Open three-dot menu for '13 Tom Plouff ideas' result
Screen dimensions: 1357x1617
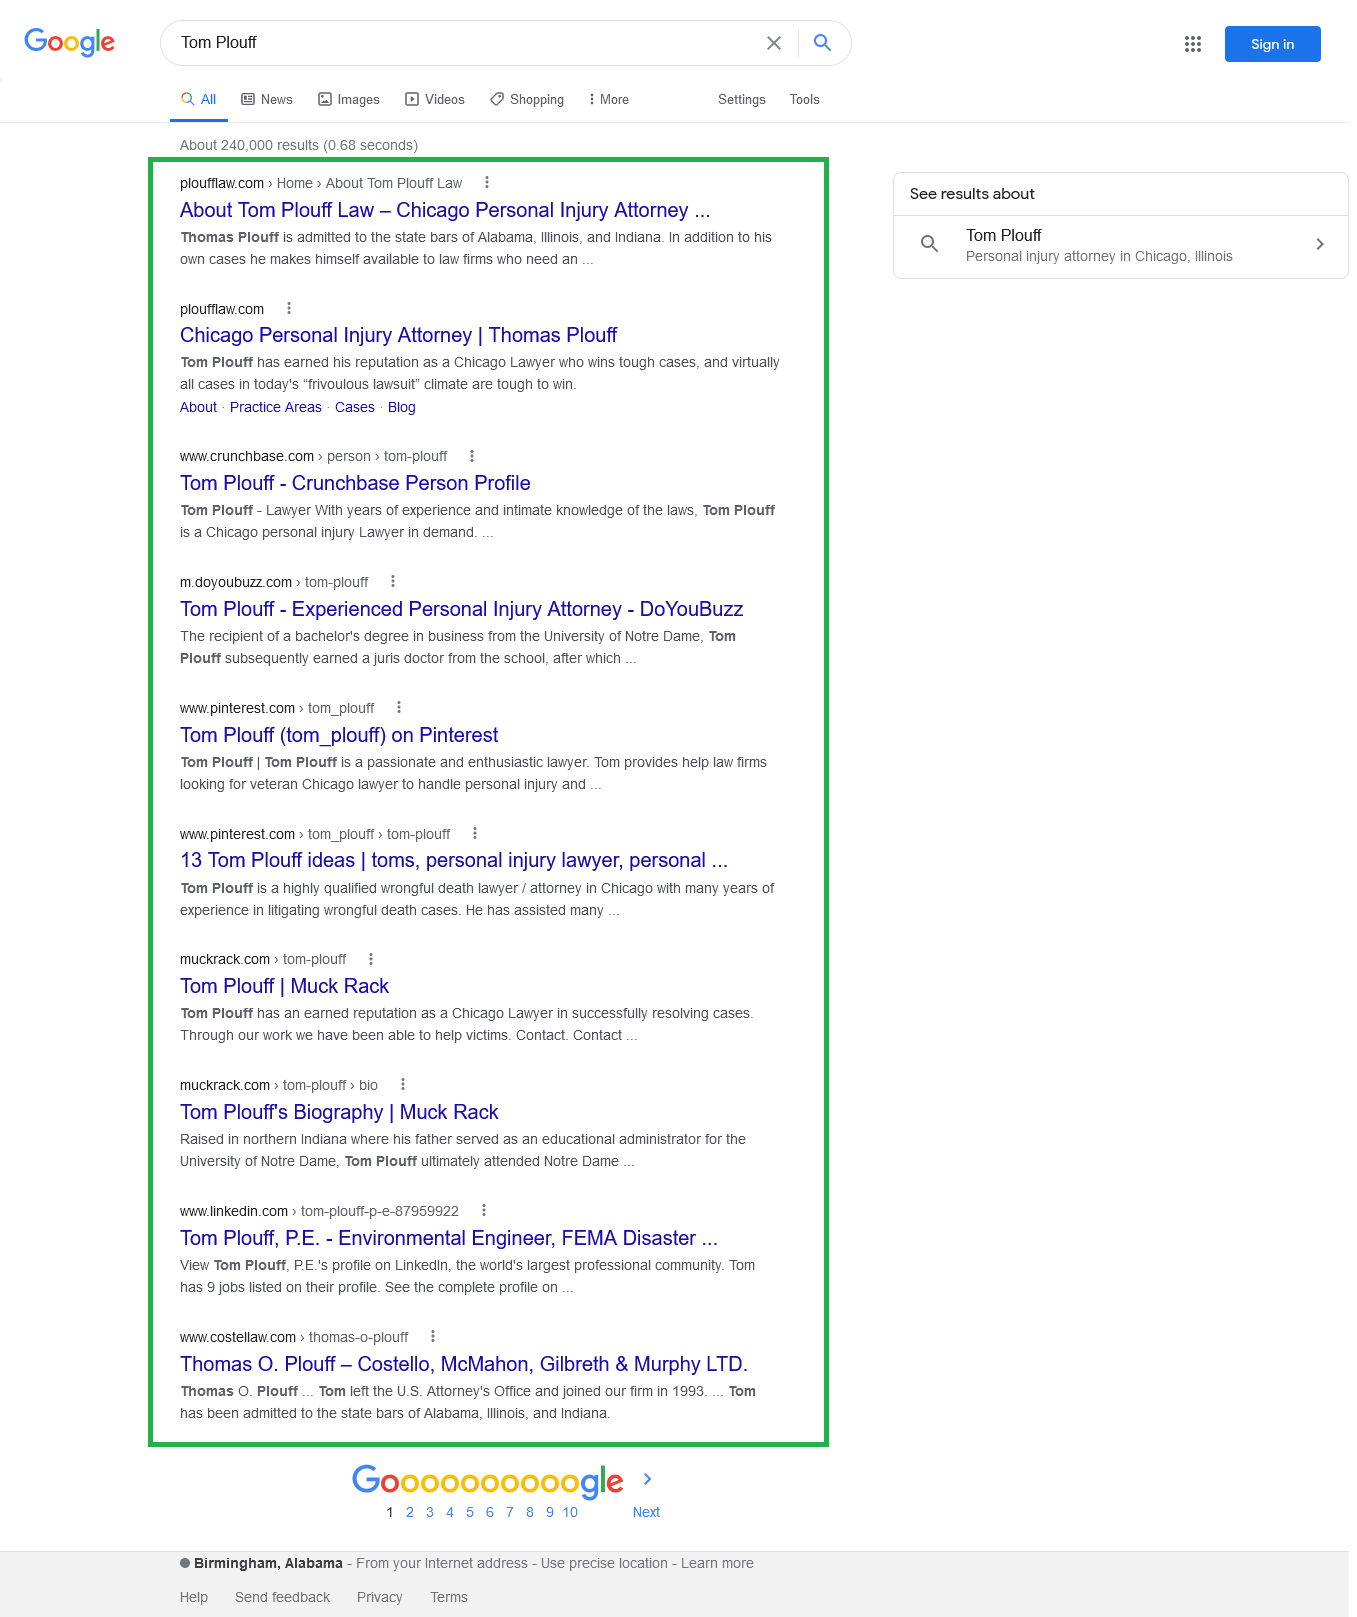click(x=475, y=834)
